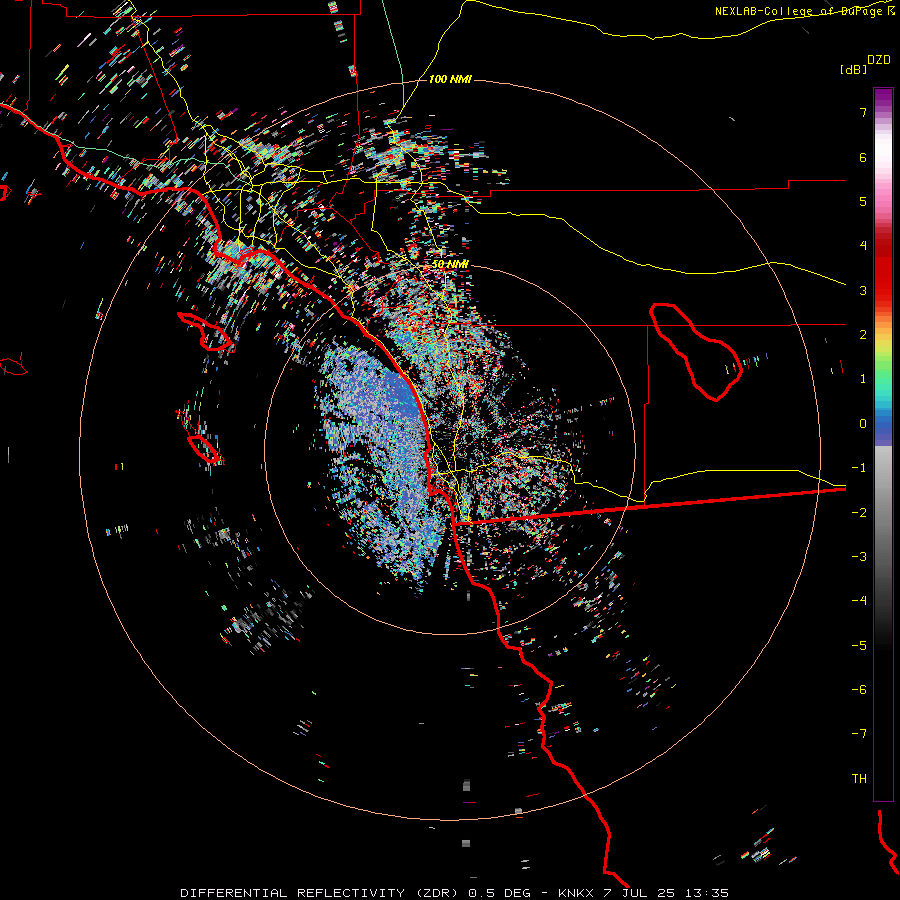Click the Differential Reflectivity (ZDR) caption text
The width and height of the screenshot is (900, 900).
tap(321, 893)
